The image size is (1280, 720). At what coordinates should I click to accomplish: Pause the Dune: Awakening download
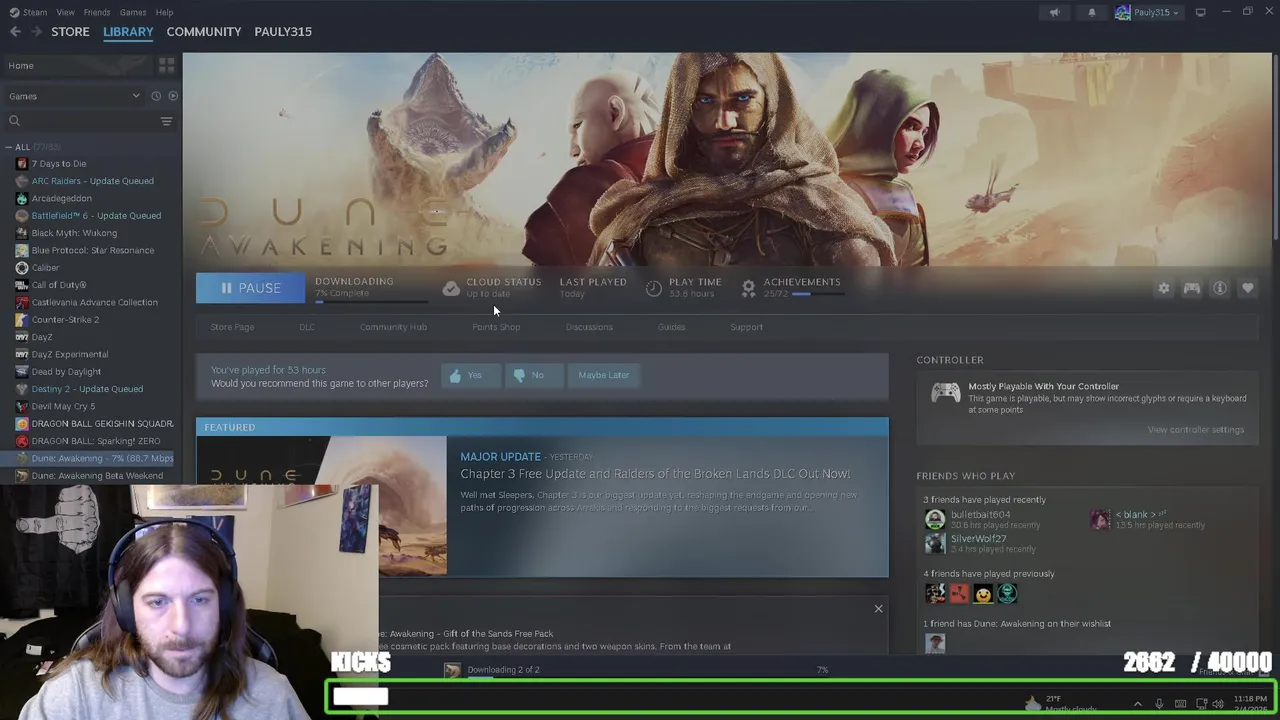[x=250, y=288]
